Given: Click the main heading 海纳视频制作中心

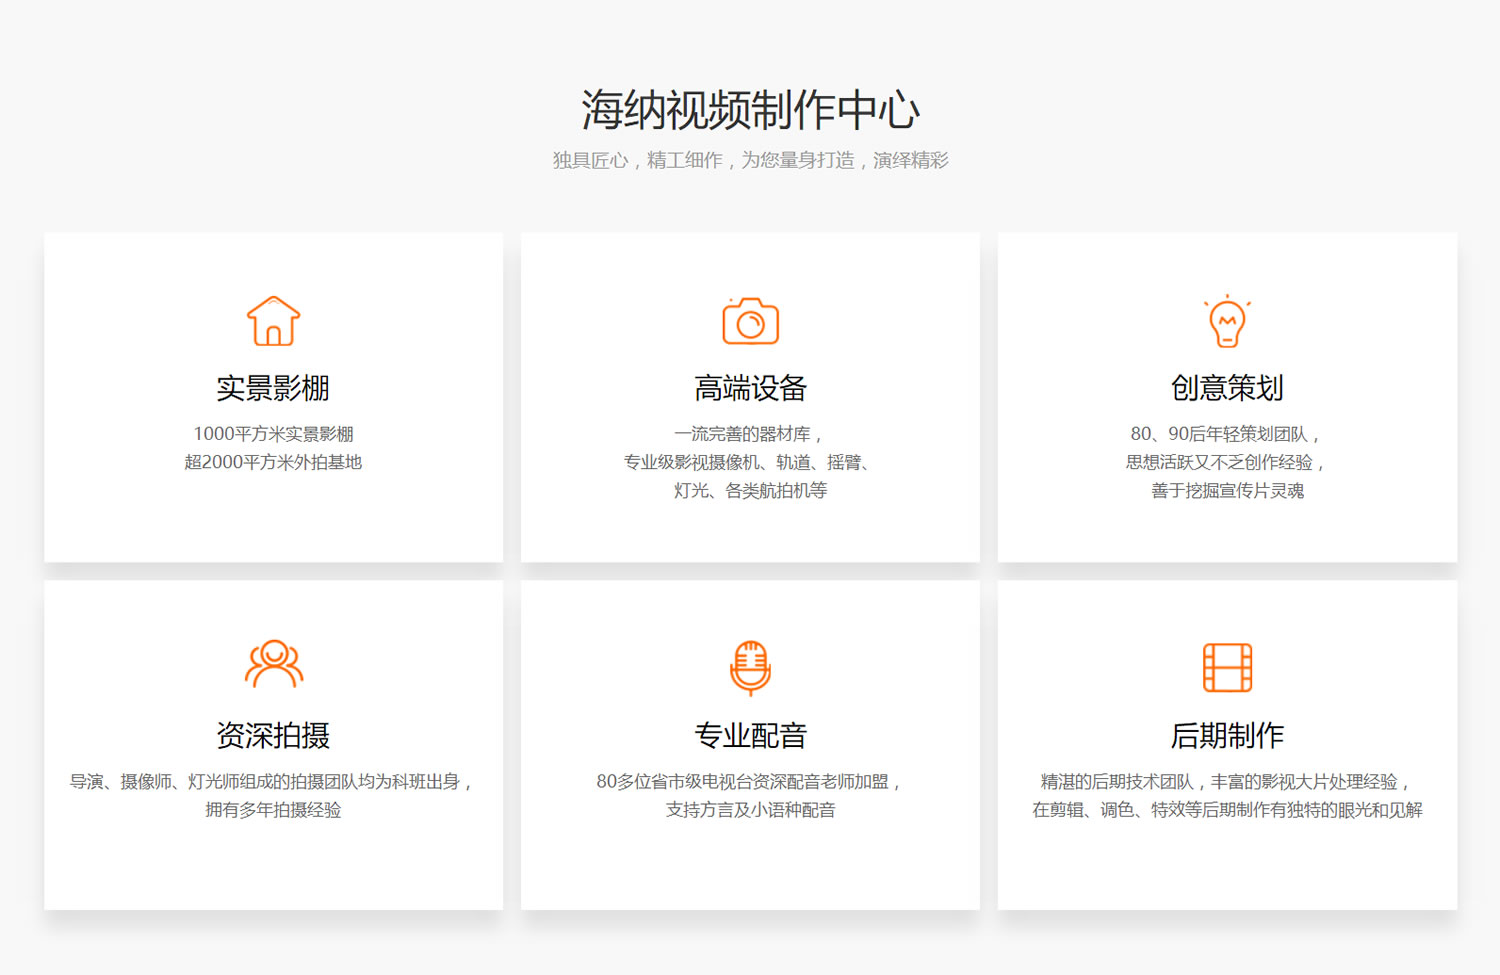Looking at the screenshot, I should (750, 110).
